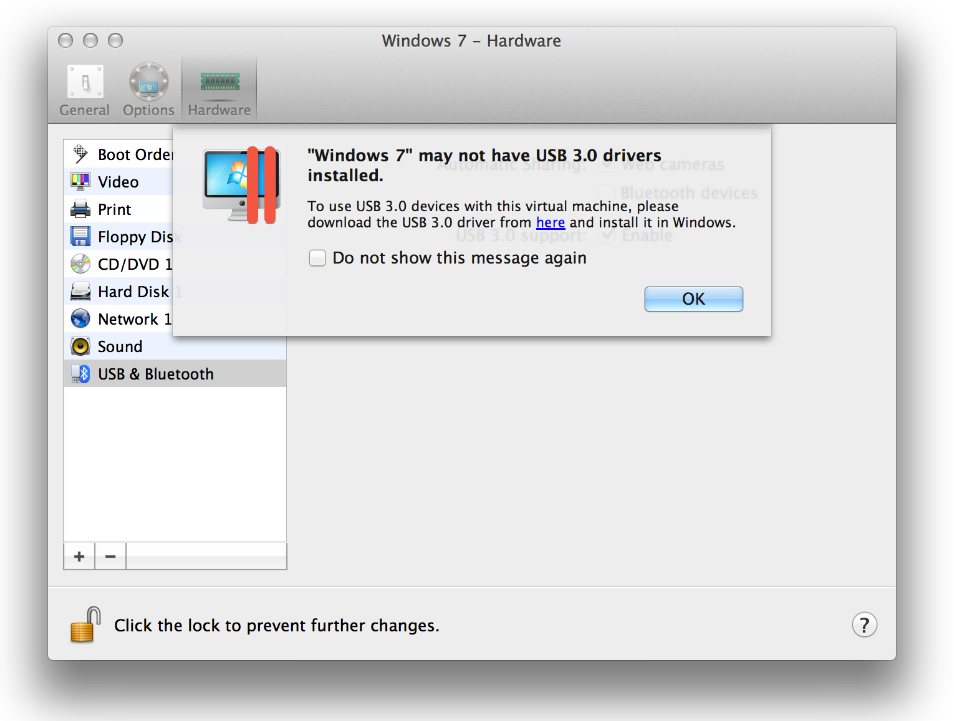
Task: Select Sound in the hardware list
Action: [x=175, y=346]
